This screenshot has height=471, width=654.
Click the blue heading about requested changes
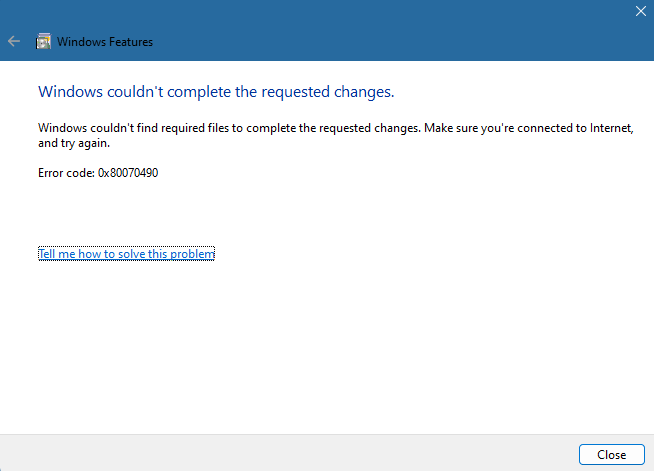coord(216,92)
